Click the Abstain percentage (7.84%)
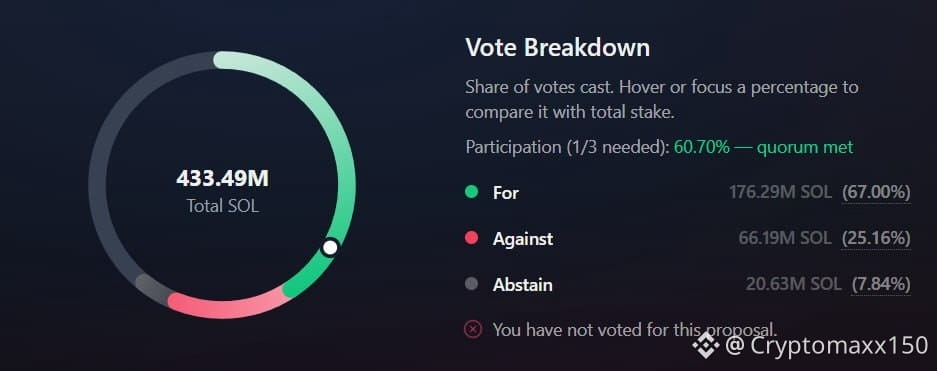The height and width of the screenshot is (371, 937). pyautogui.click(x=881, y=284)
